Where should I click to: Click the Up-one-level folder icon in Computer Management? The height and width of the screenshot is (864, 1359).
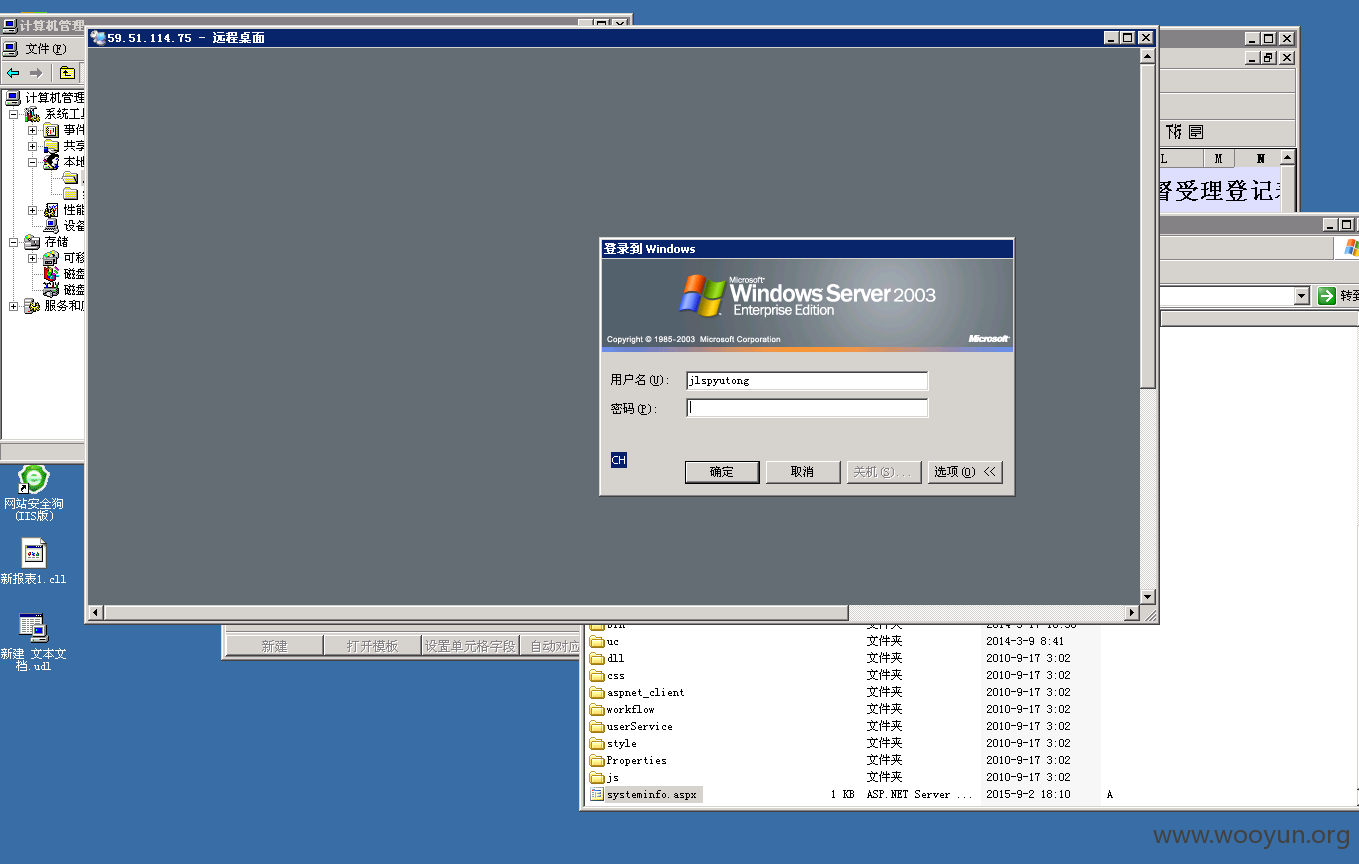pos(67,73)
